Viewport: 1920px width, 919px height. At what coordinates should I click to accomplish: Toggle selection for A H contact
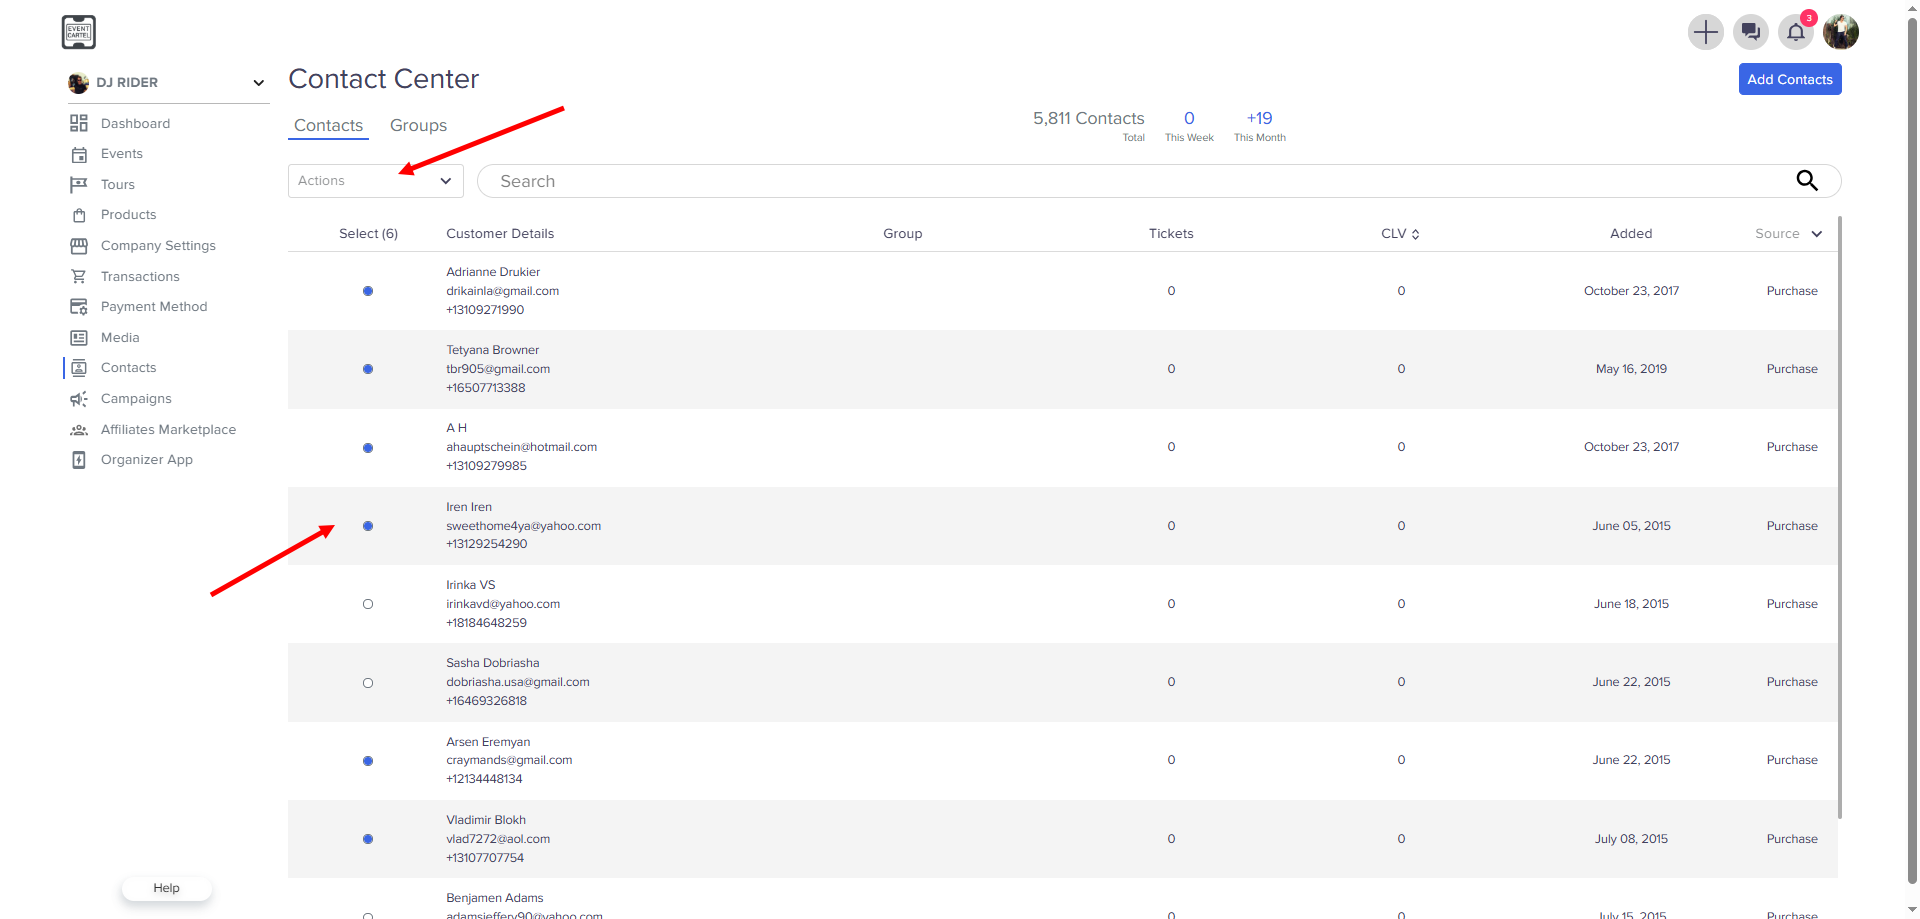tap(368, 448)
